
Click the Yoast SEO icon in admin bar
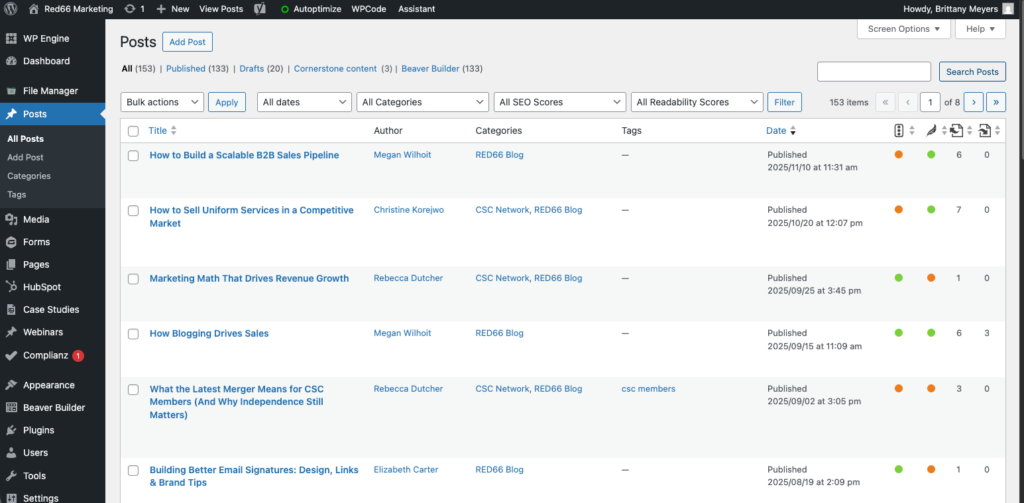tap(259, 9)
